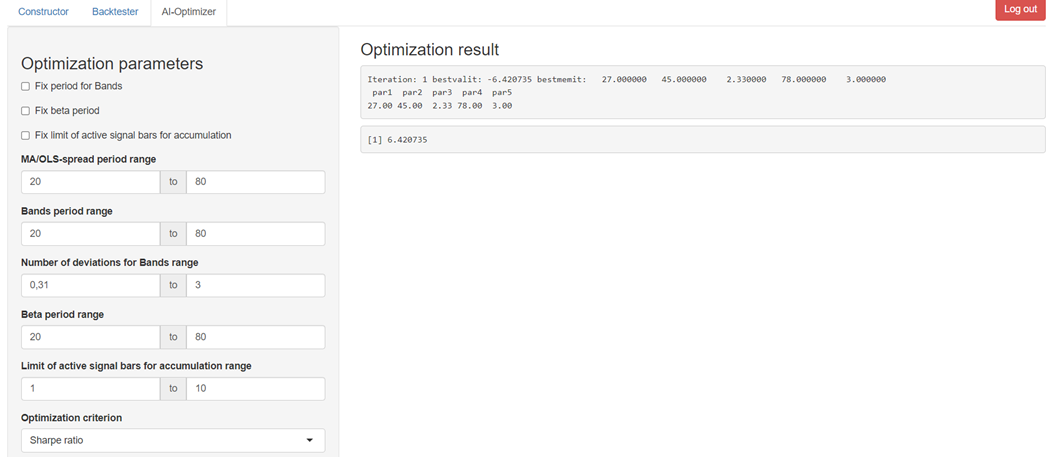The height and width of the screenshot is (457, 1048).
Task: Select the deviations for Bands minimum field
Action: pos(90,286)
